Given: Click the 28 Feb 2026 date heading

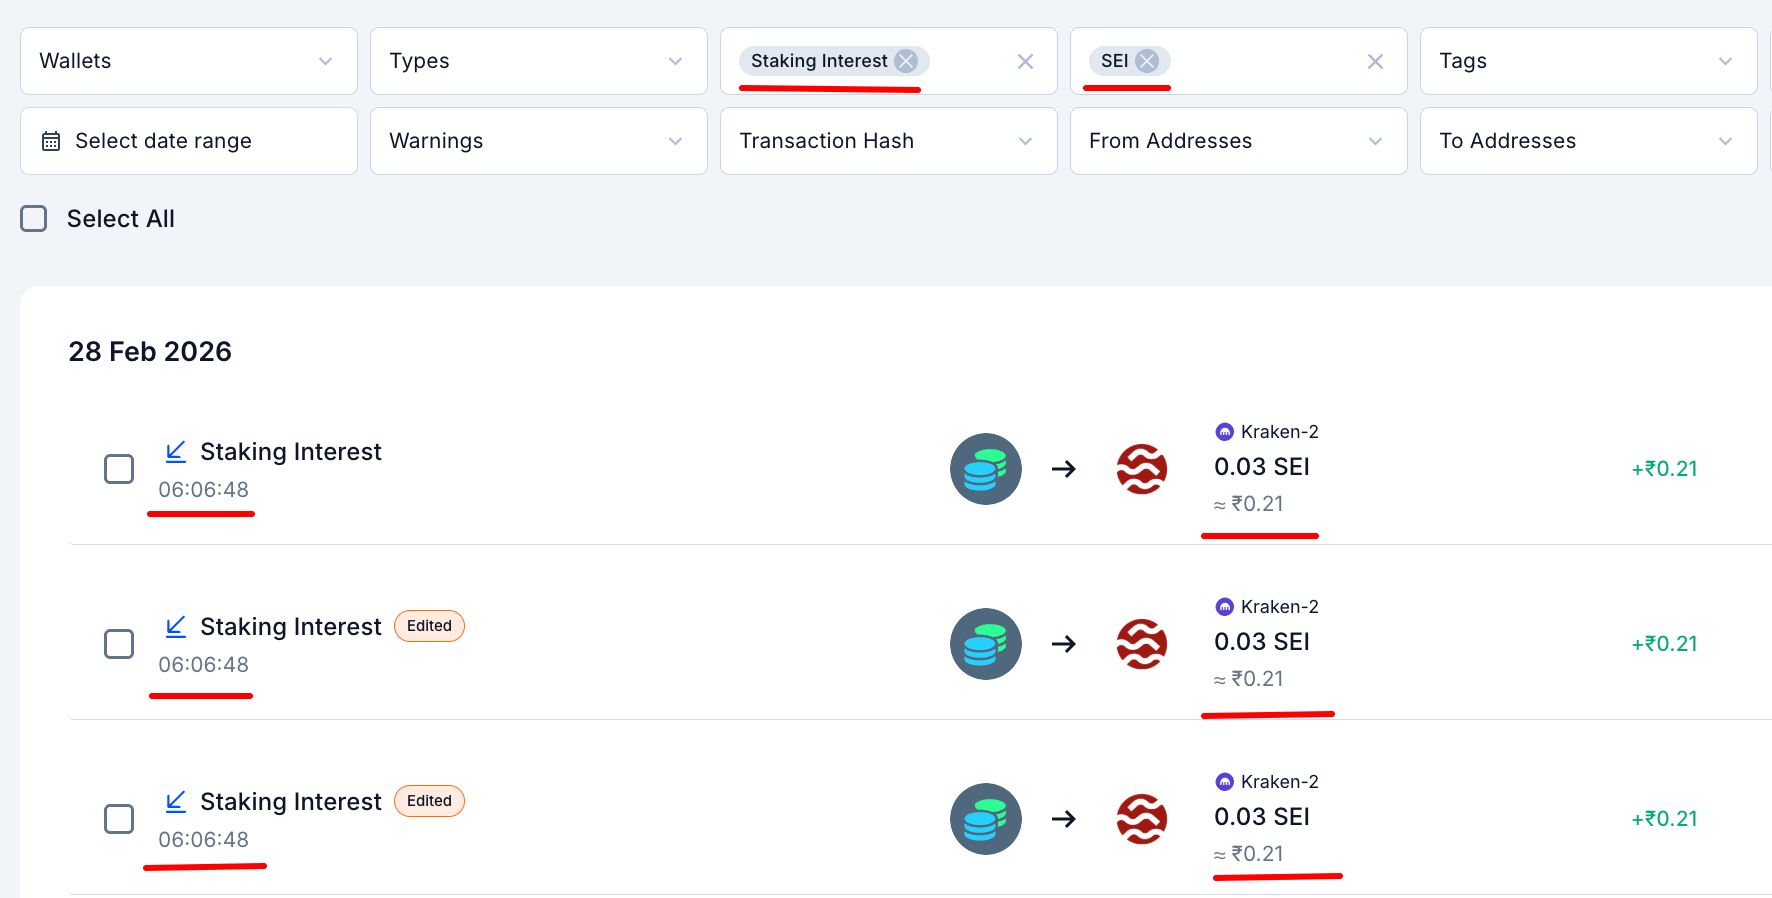Looking at the screenshot, I should click(x=150, y=352).
